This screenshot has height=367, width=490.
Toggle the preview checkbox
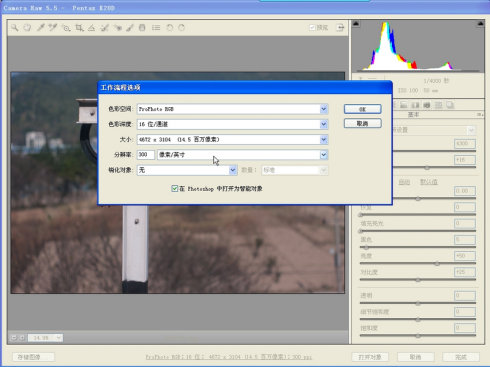(312, 28)
